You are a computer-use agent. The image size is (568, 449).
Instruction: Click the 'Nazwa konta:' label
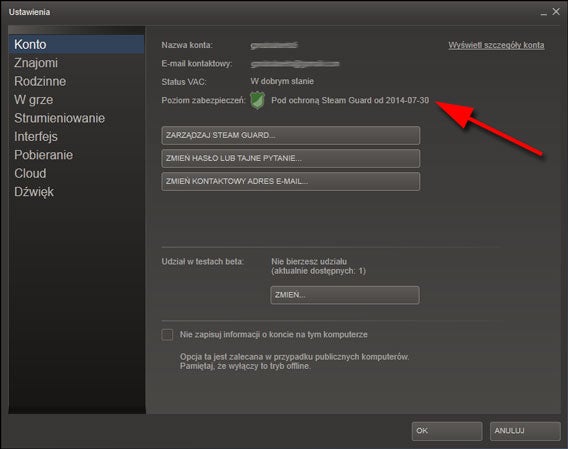click(187, 45)
